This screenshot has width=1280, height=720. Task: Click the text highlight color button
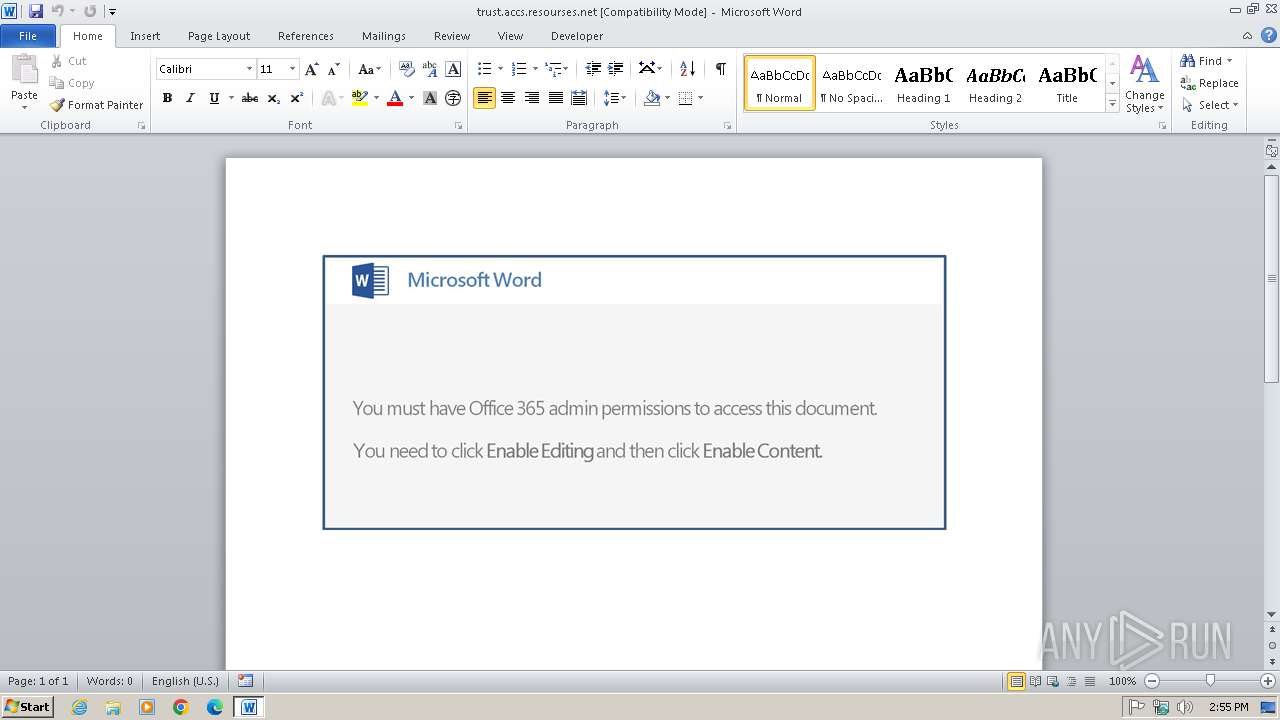pyautogui.click(x=360, y=98)
